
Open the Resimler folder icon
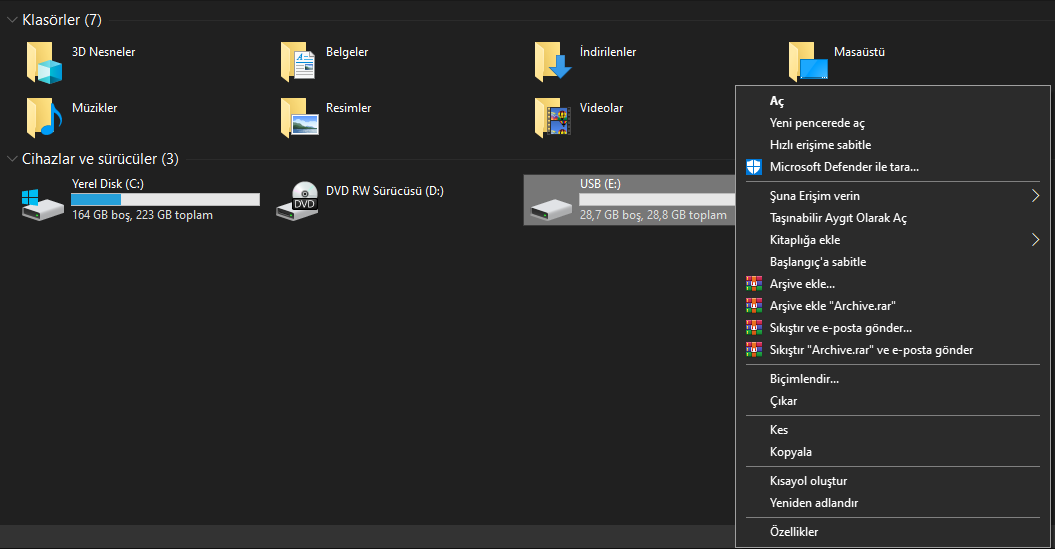(299, 118)
